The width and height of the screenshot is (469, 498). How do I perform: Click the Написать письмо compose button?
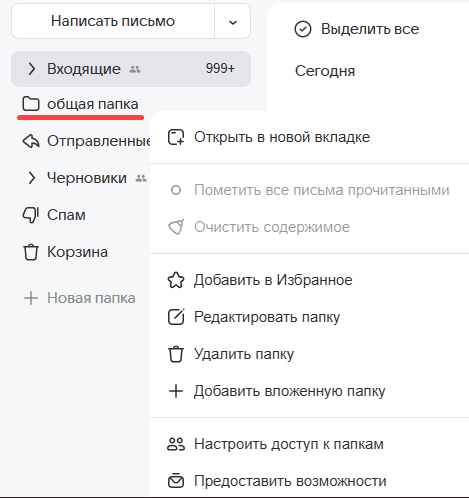click(113, 21)
